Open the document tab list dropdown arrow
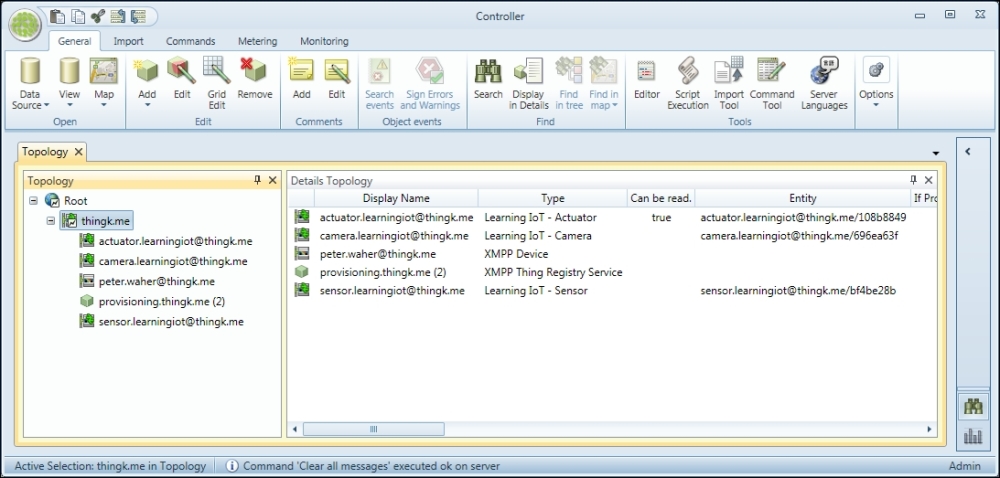 coord(936,154)
